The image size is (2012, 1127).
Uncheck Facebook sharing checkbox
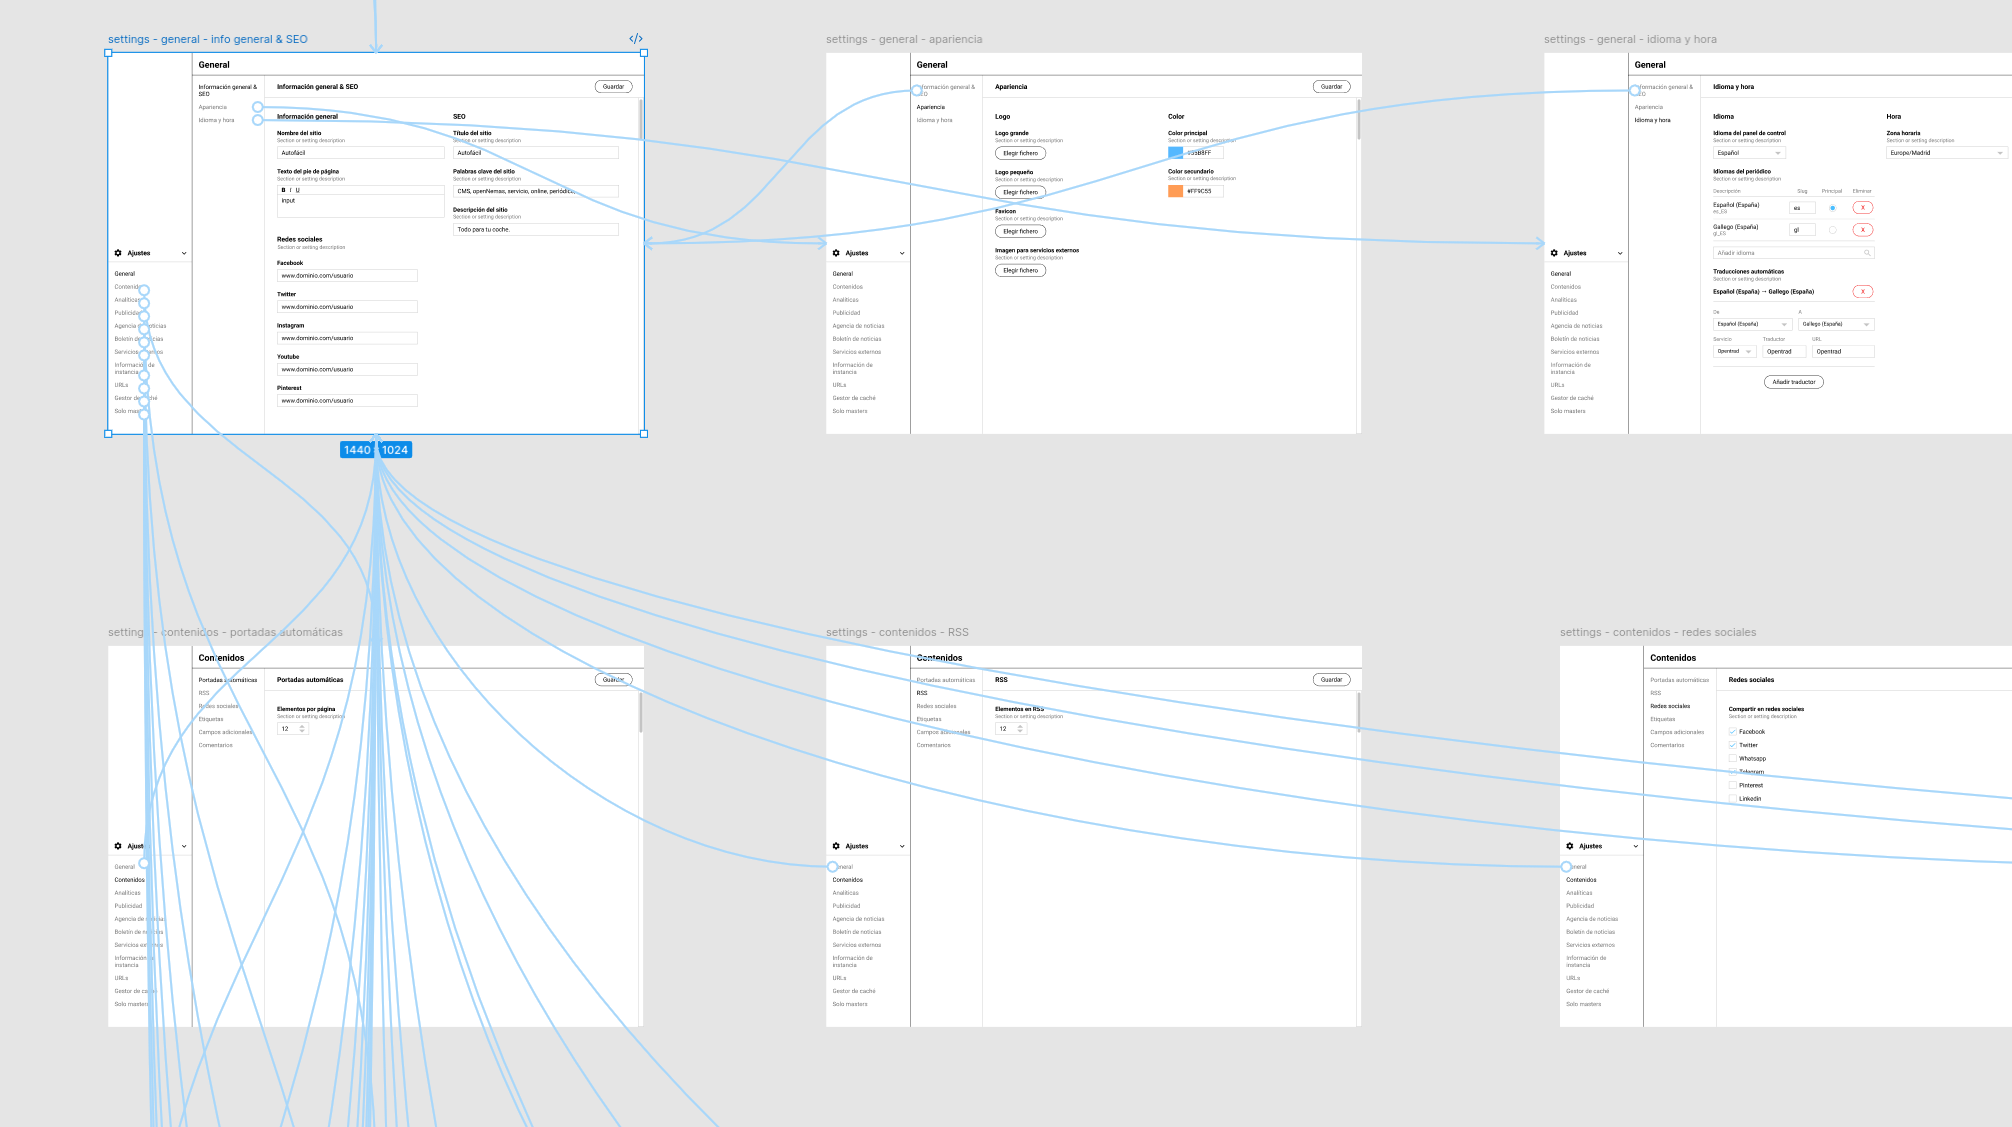click(x=1733, y=732)
